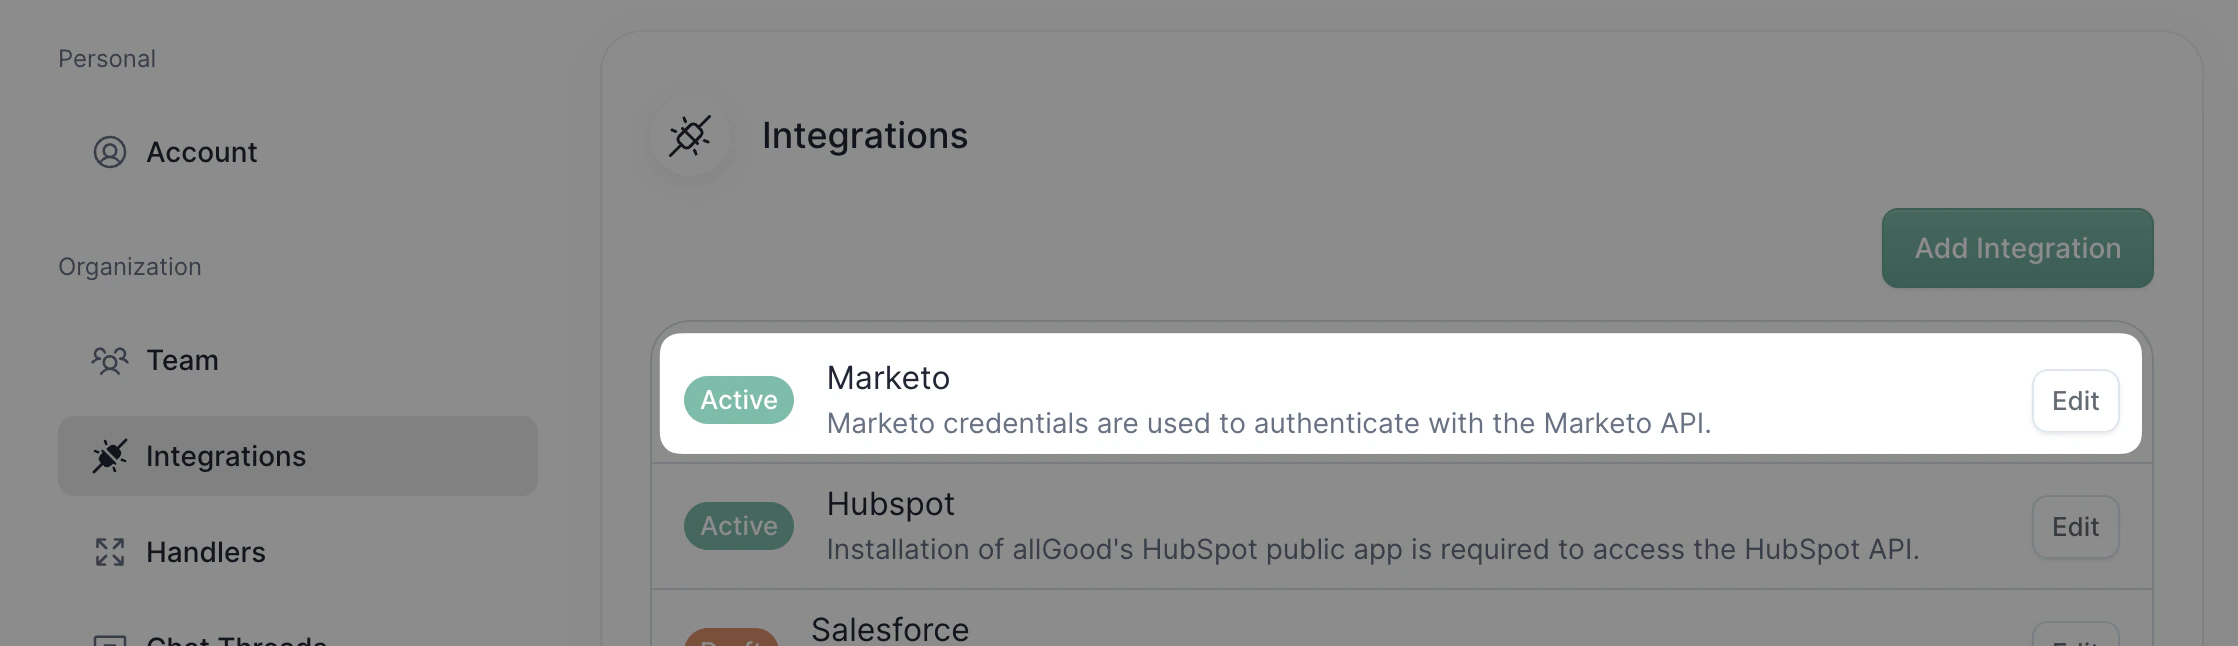Screen dimensions: 2238x646
Task: Open the Handlers section
Action: 297,552
